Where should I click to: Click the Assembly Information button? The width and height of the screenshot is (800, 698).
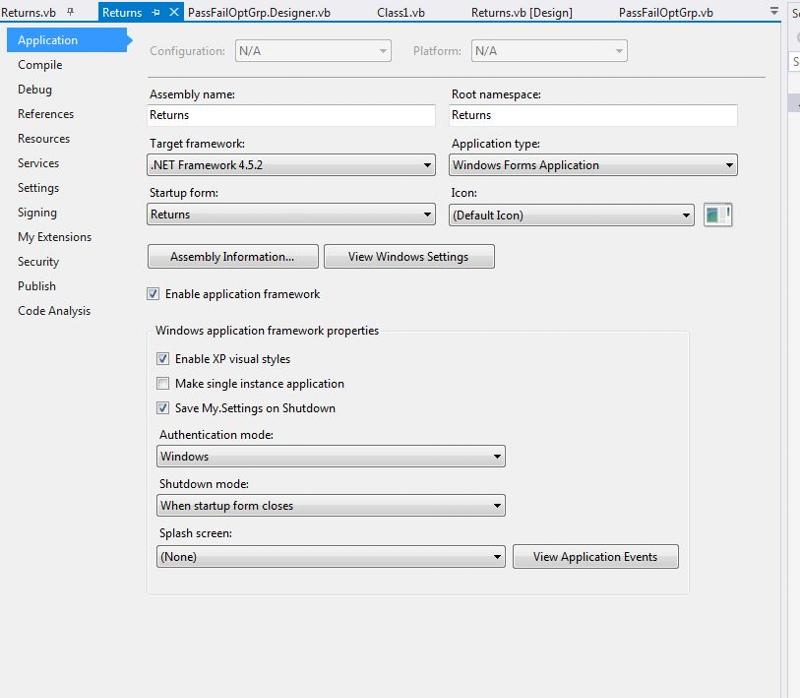pyautogui.click(x=232, y=256)
